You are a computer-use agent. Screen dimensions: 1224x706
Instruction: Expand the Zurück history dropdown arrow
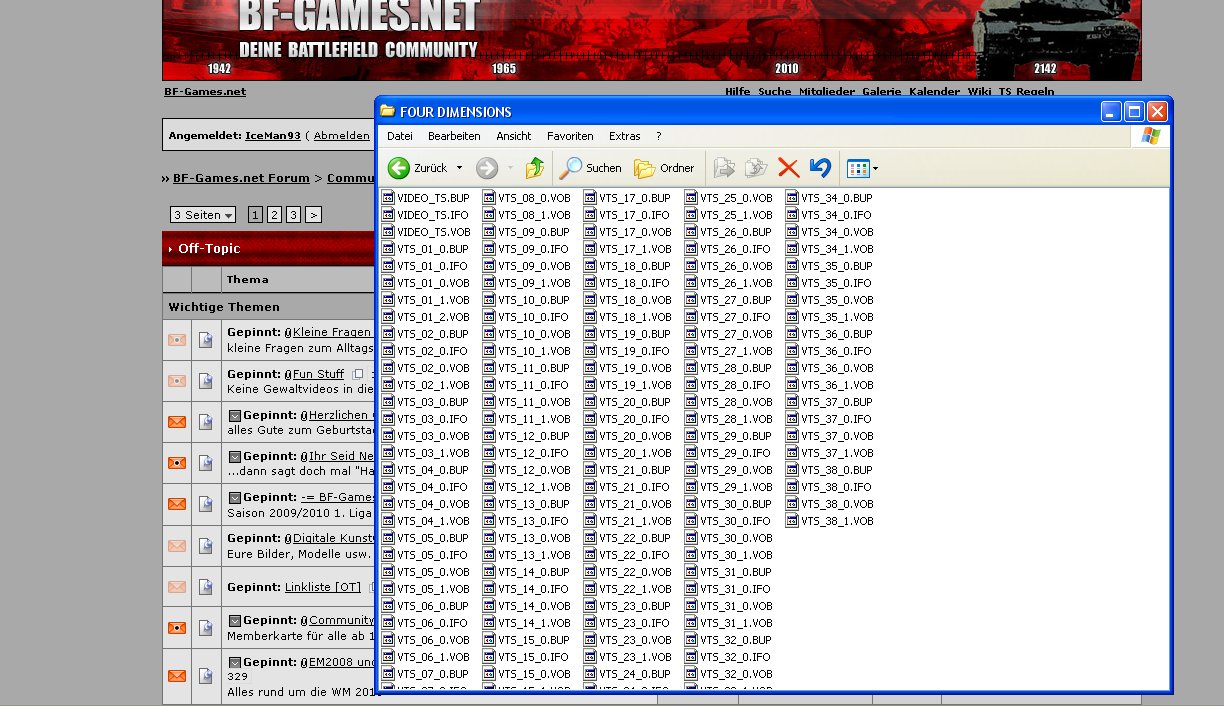(x=459, y=168)
